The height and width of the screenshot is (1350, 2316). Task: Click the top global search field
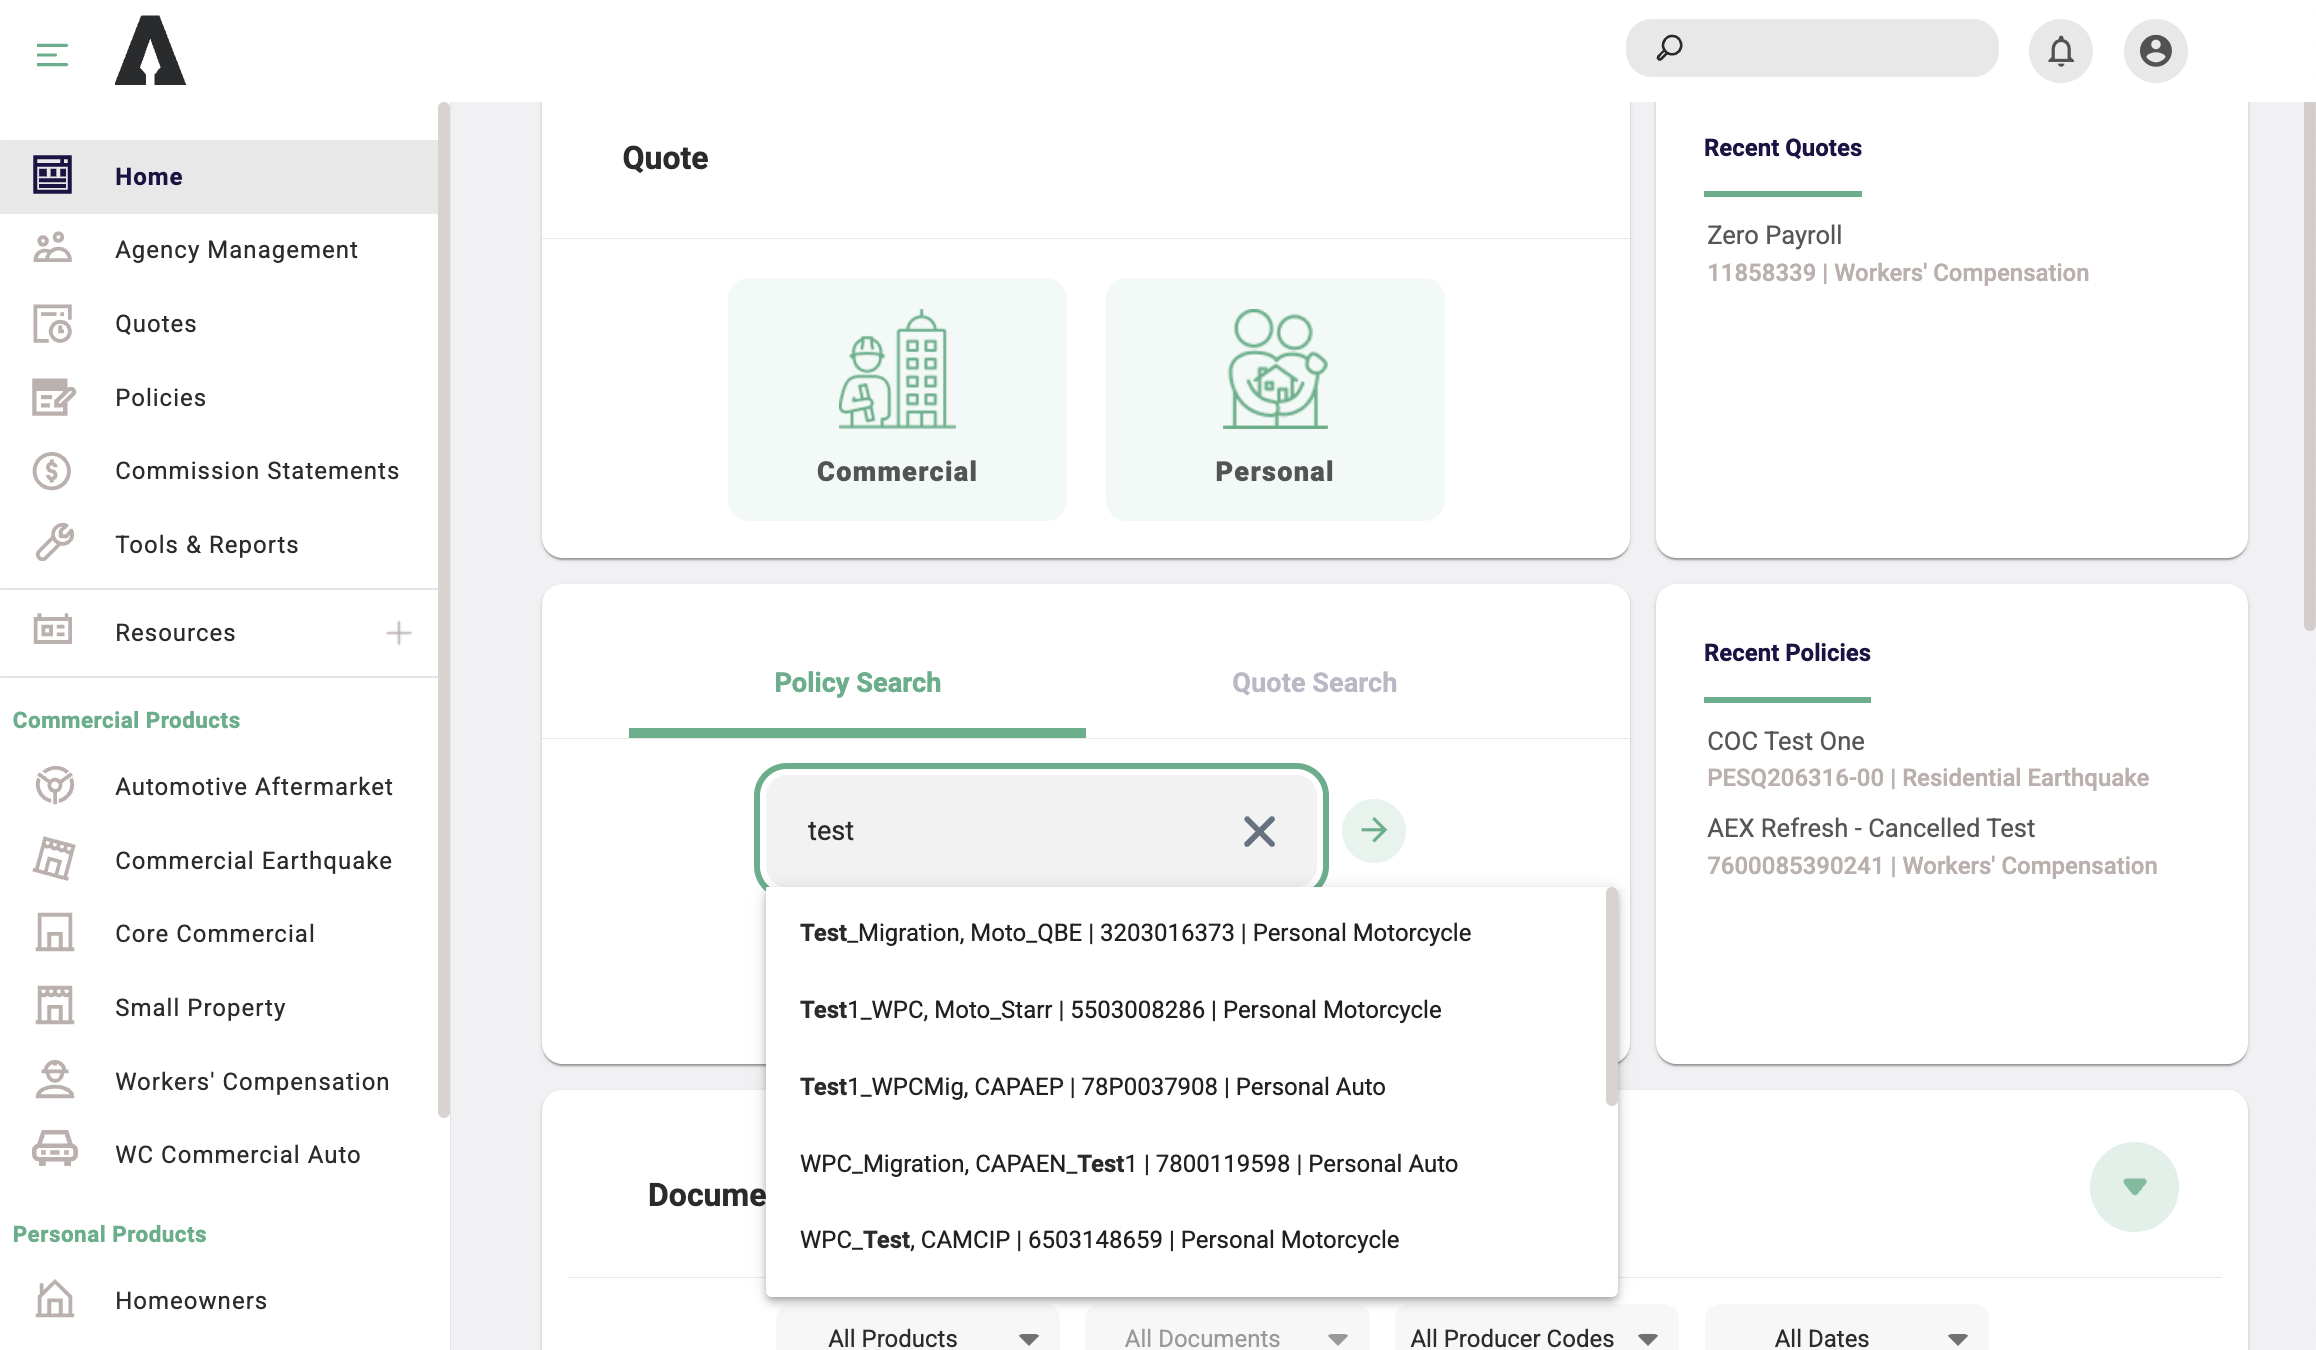(x=1830, y=48)
